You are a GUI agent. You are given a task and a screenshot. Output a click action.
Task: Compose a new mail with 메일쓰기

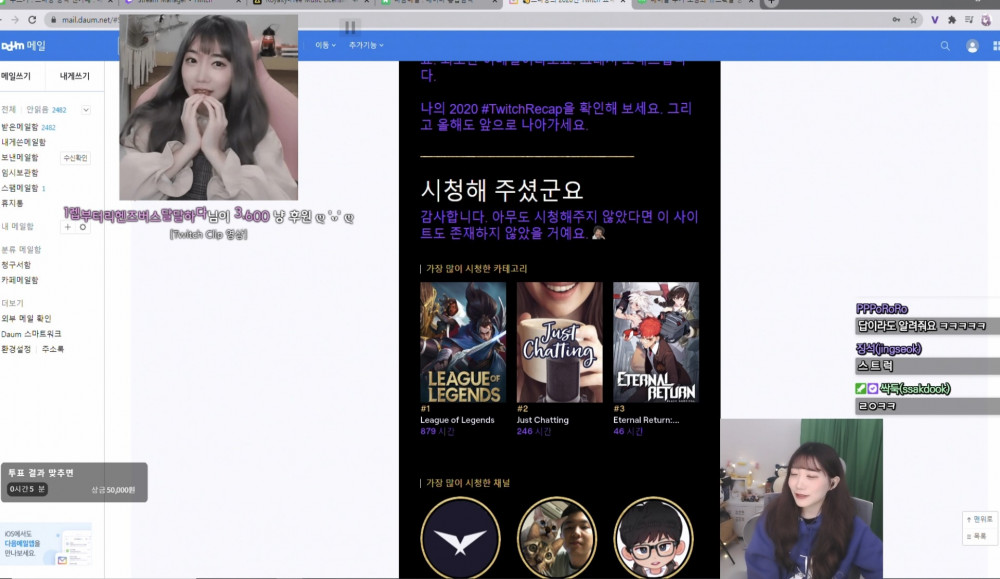16,76
